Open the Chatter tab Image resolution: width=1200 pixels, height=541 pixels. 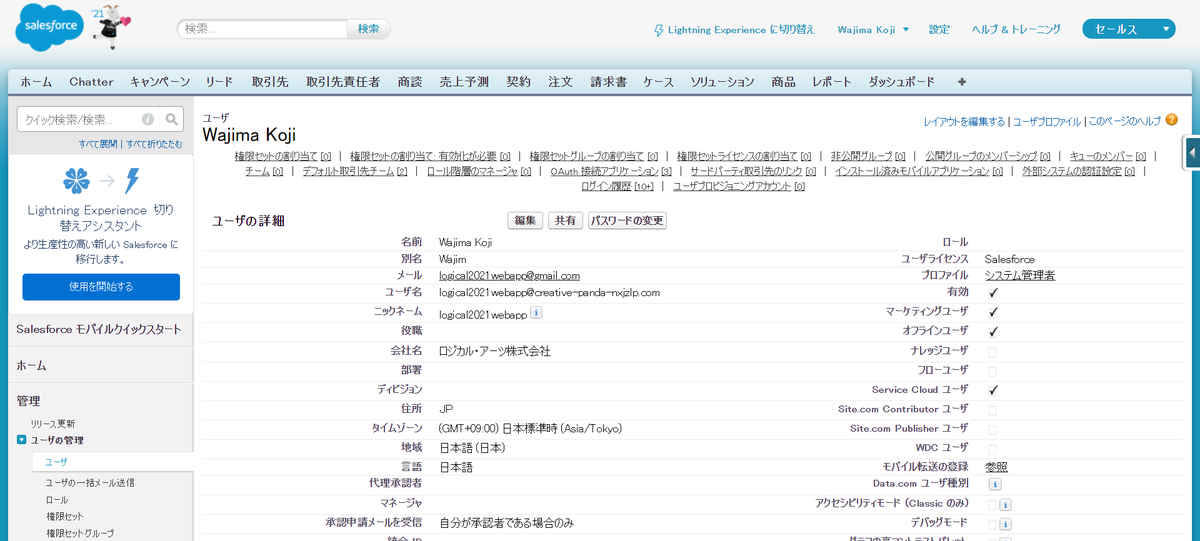click(91, 82)
